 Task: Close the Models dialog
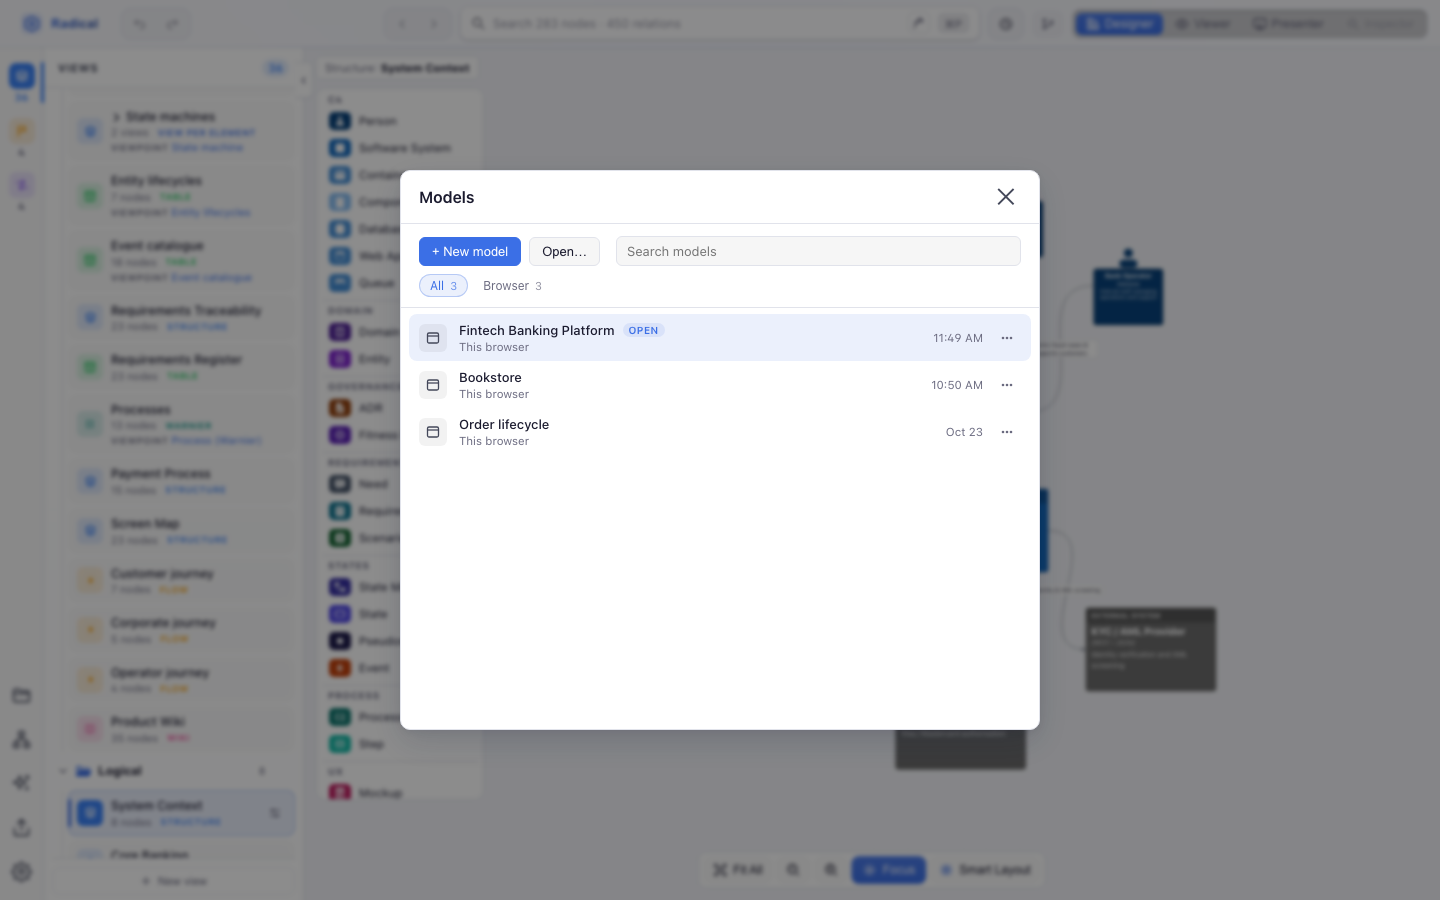[x=1006, y=197]
